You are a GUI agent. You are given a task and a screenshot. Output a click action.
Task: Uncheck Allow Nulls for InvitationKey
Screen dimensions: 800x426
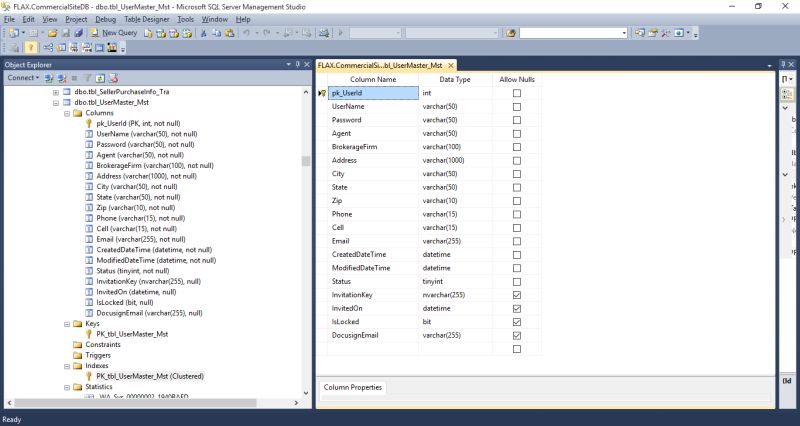pos(517,295)
